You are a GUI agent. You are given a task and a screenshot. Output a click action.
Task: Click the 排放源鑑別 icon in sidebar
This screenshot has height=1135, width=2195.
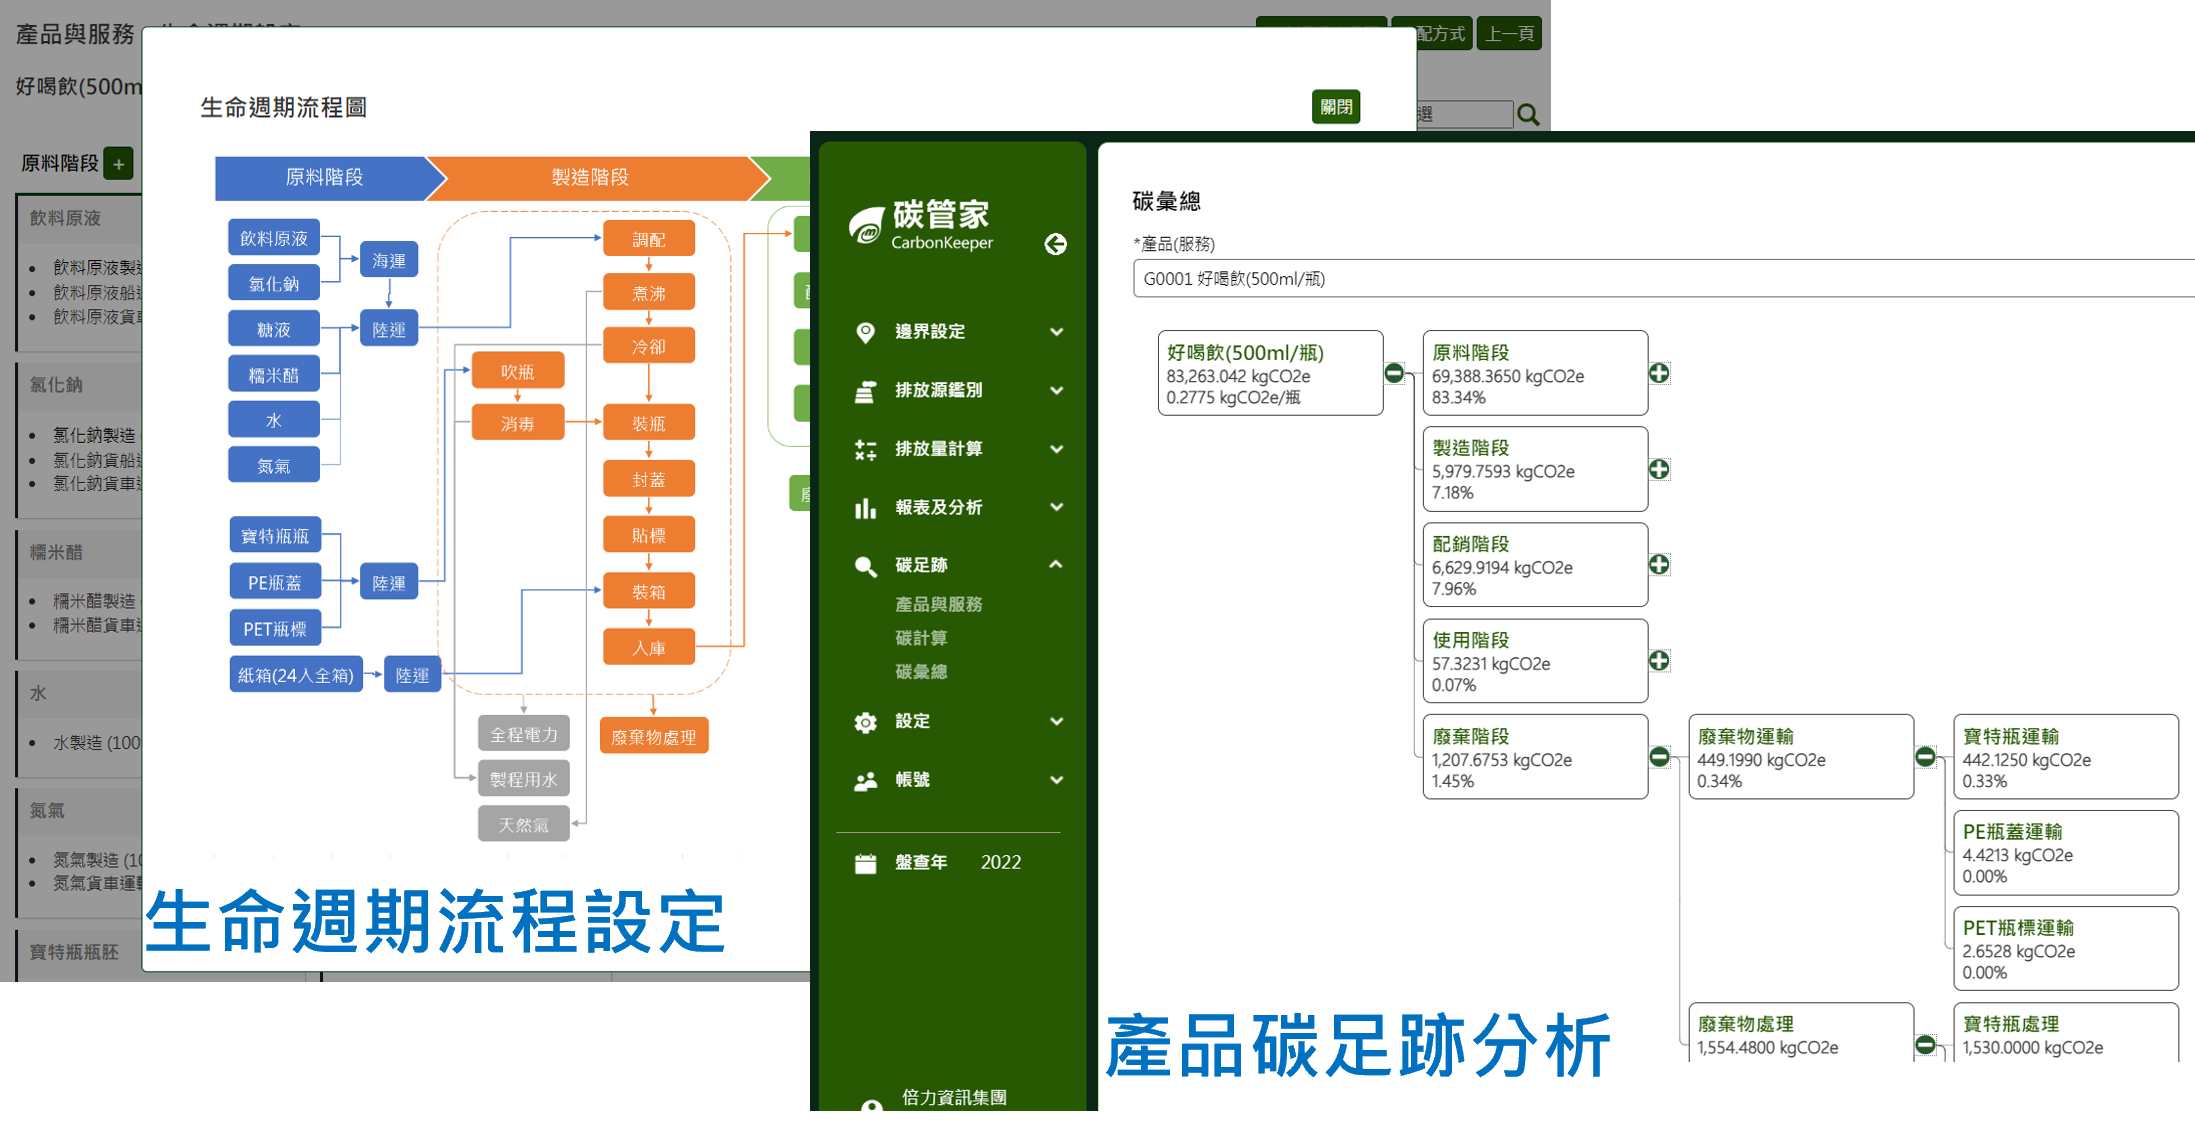(x=866, y=391)
